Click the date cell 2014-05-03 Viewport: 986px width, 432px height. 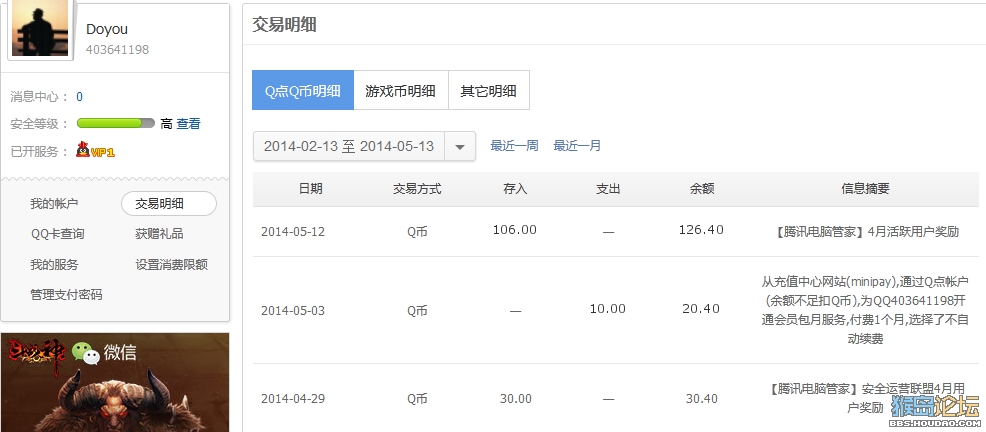coord(293,311)
